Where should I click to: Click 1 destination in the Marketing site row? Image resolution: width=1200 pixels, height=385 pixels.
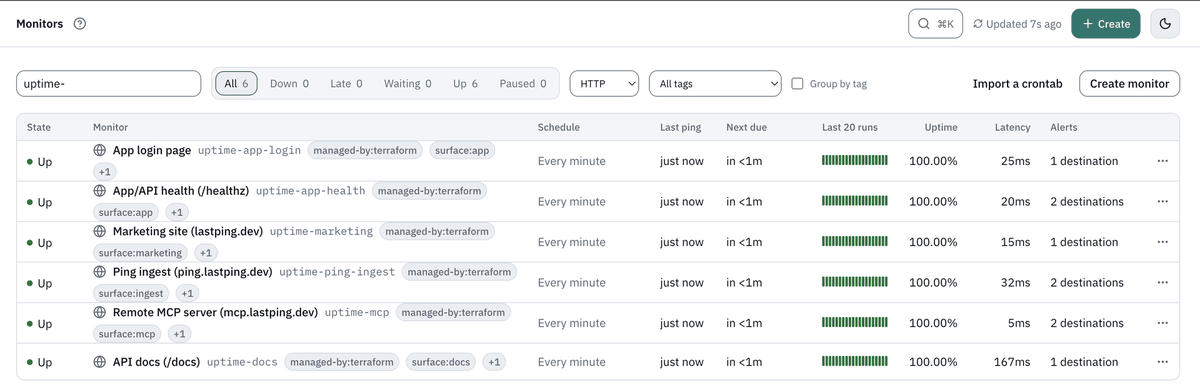point(1084,242)
